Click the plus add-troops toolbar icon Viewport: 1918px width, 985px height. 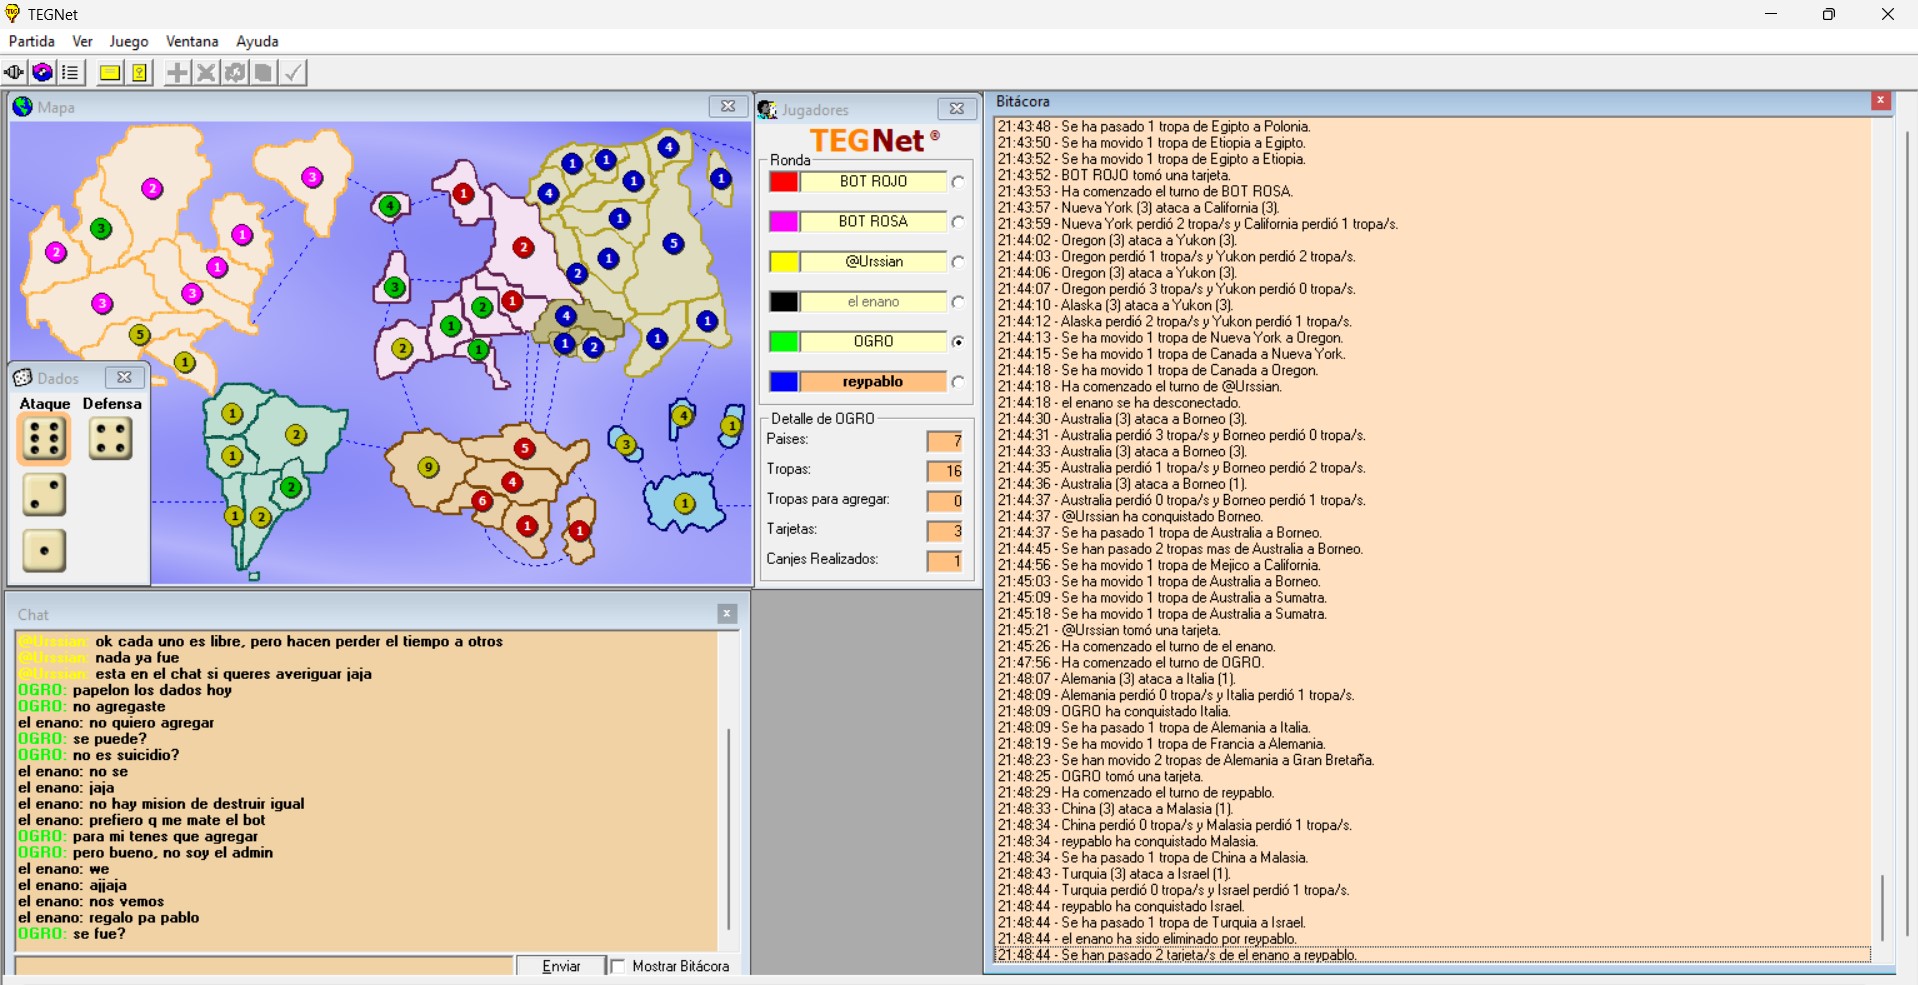(177, 73)
